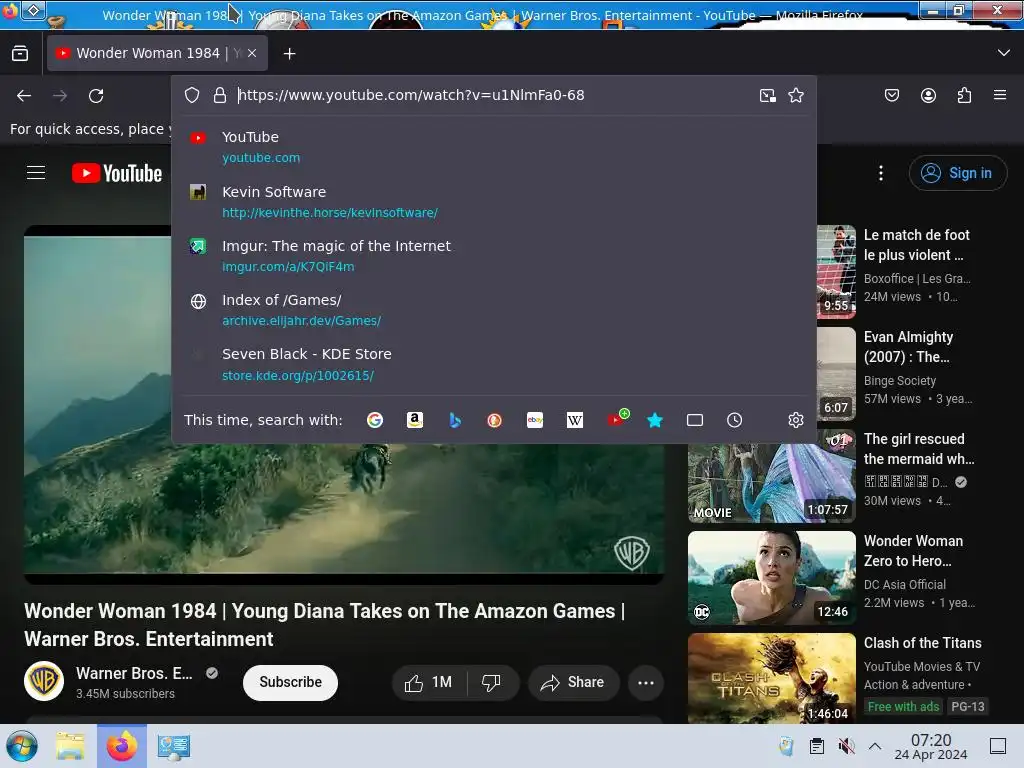Search bookmarks with star icon
The height and width of the screenshot is (768, 1024).
click(x=655, y=420)
